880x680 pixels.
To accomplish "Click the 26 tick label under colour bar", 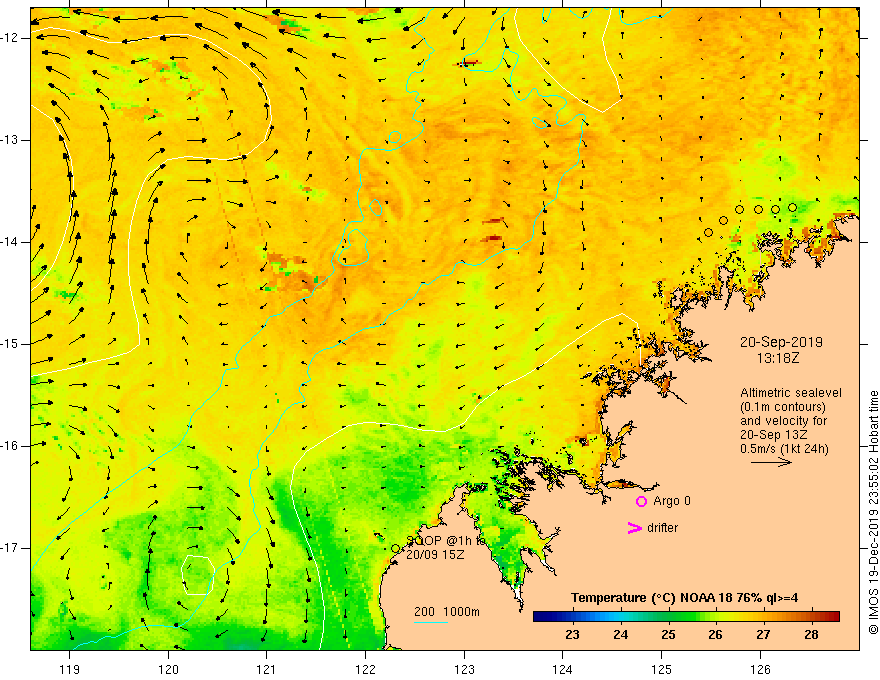I will [x=715, y=635].
